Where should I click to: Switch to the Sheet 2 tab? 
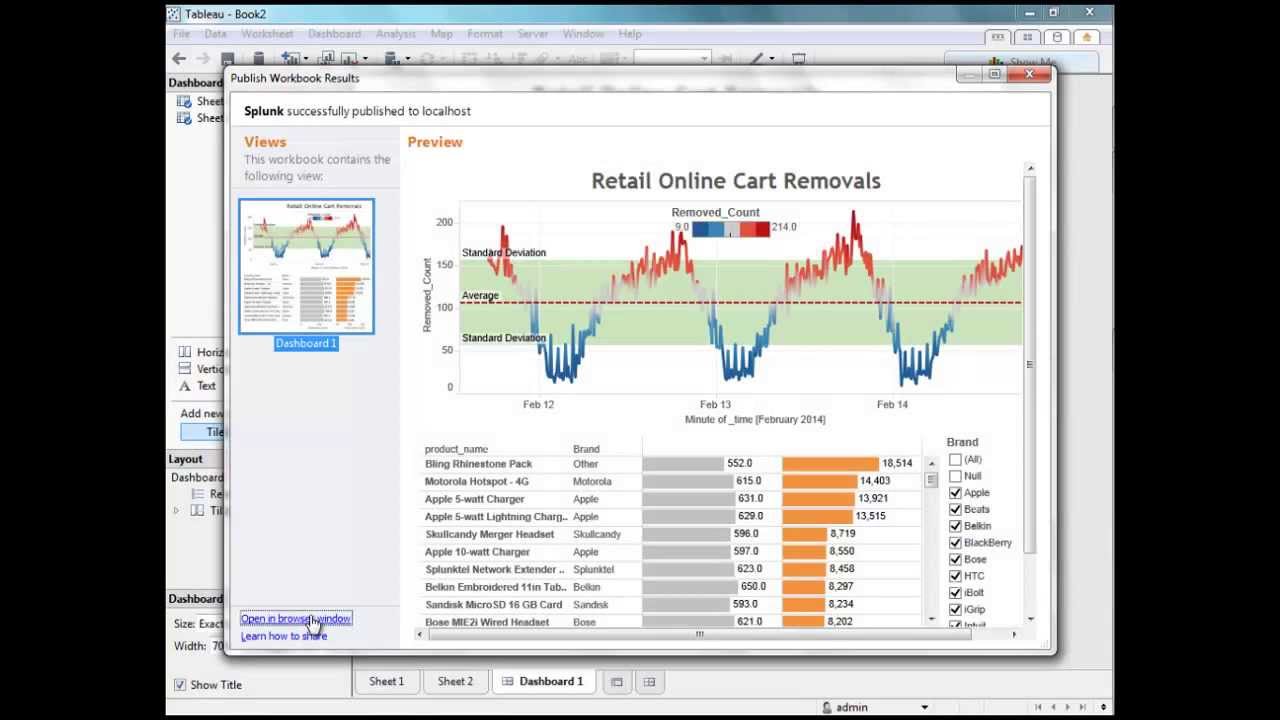(x=455, y=682)
